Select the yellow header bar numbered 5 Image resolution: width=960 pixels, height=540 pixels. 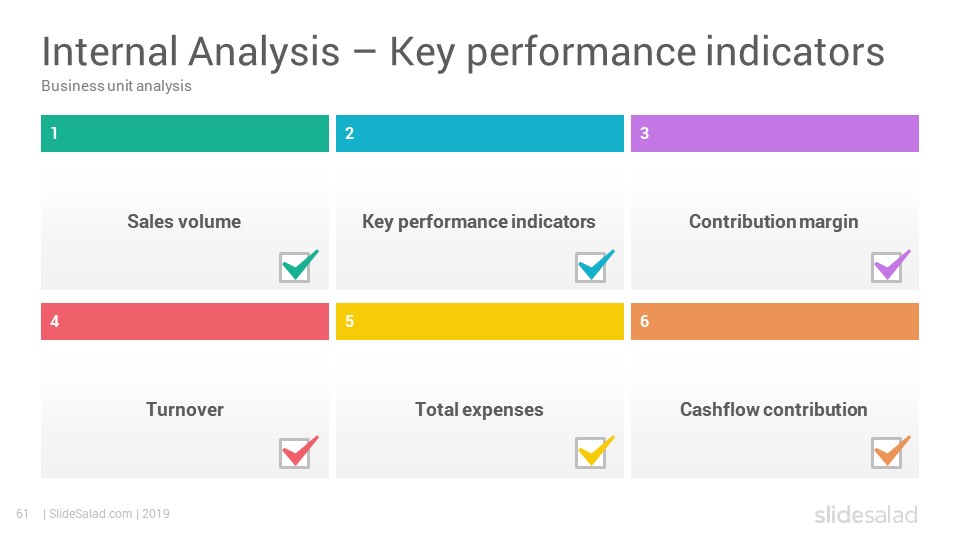click(x=480, y=321)
